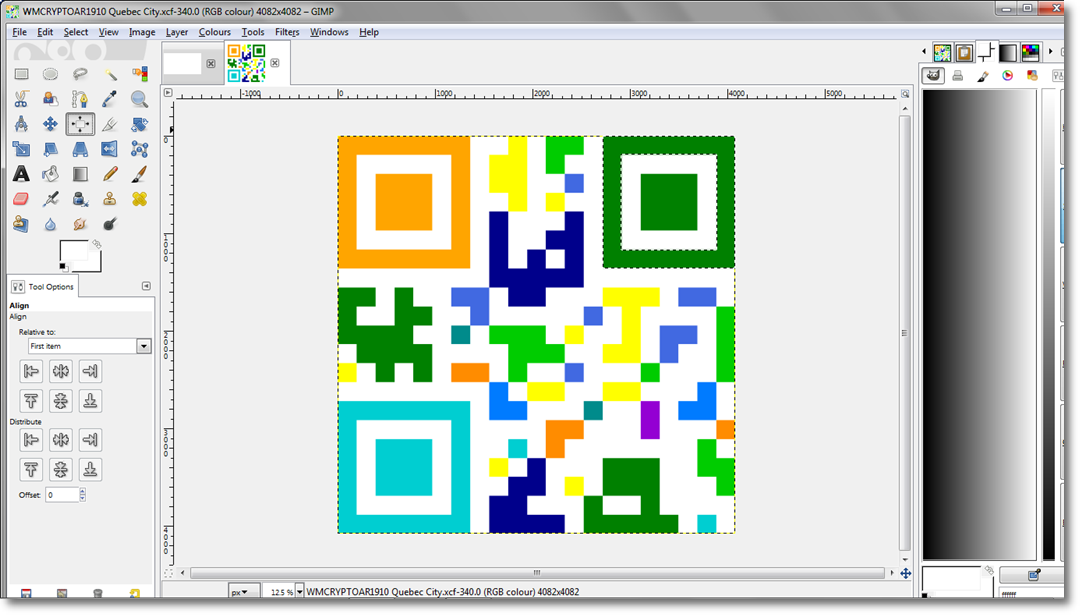Select the Flip tool
Screen dimensions: 1080x615
tap(110, 149)
